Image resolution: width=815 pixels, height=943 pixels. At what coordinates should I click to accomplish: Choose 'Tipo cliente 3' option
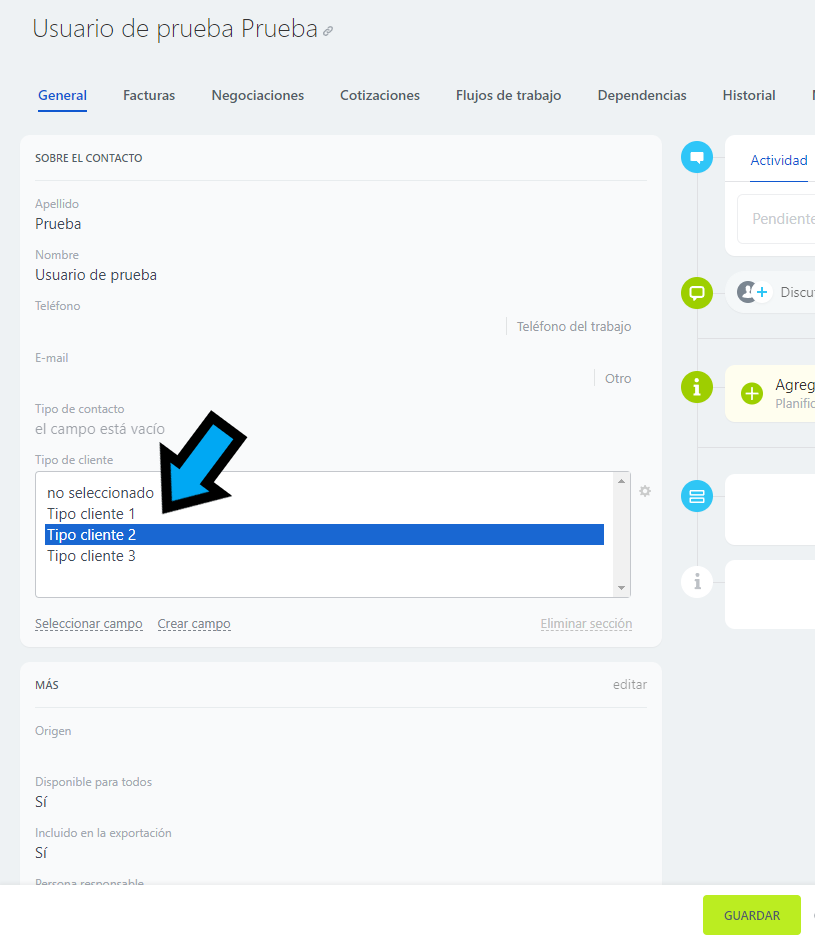click(91, 556)
